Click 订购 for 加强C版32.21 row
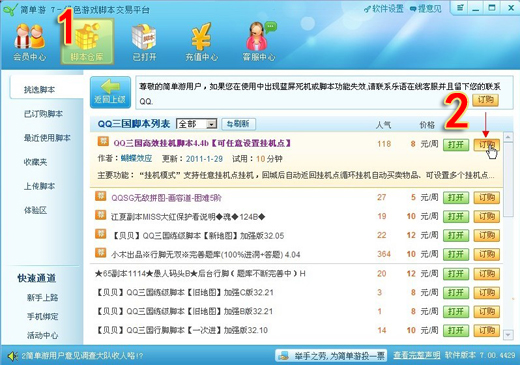 coord(487,293)
